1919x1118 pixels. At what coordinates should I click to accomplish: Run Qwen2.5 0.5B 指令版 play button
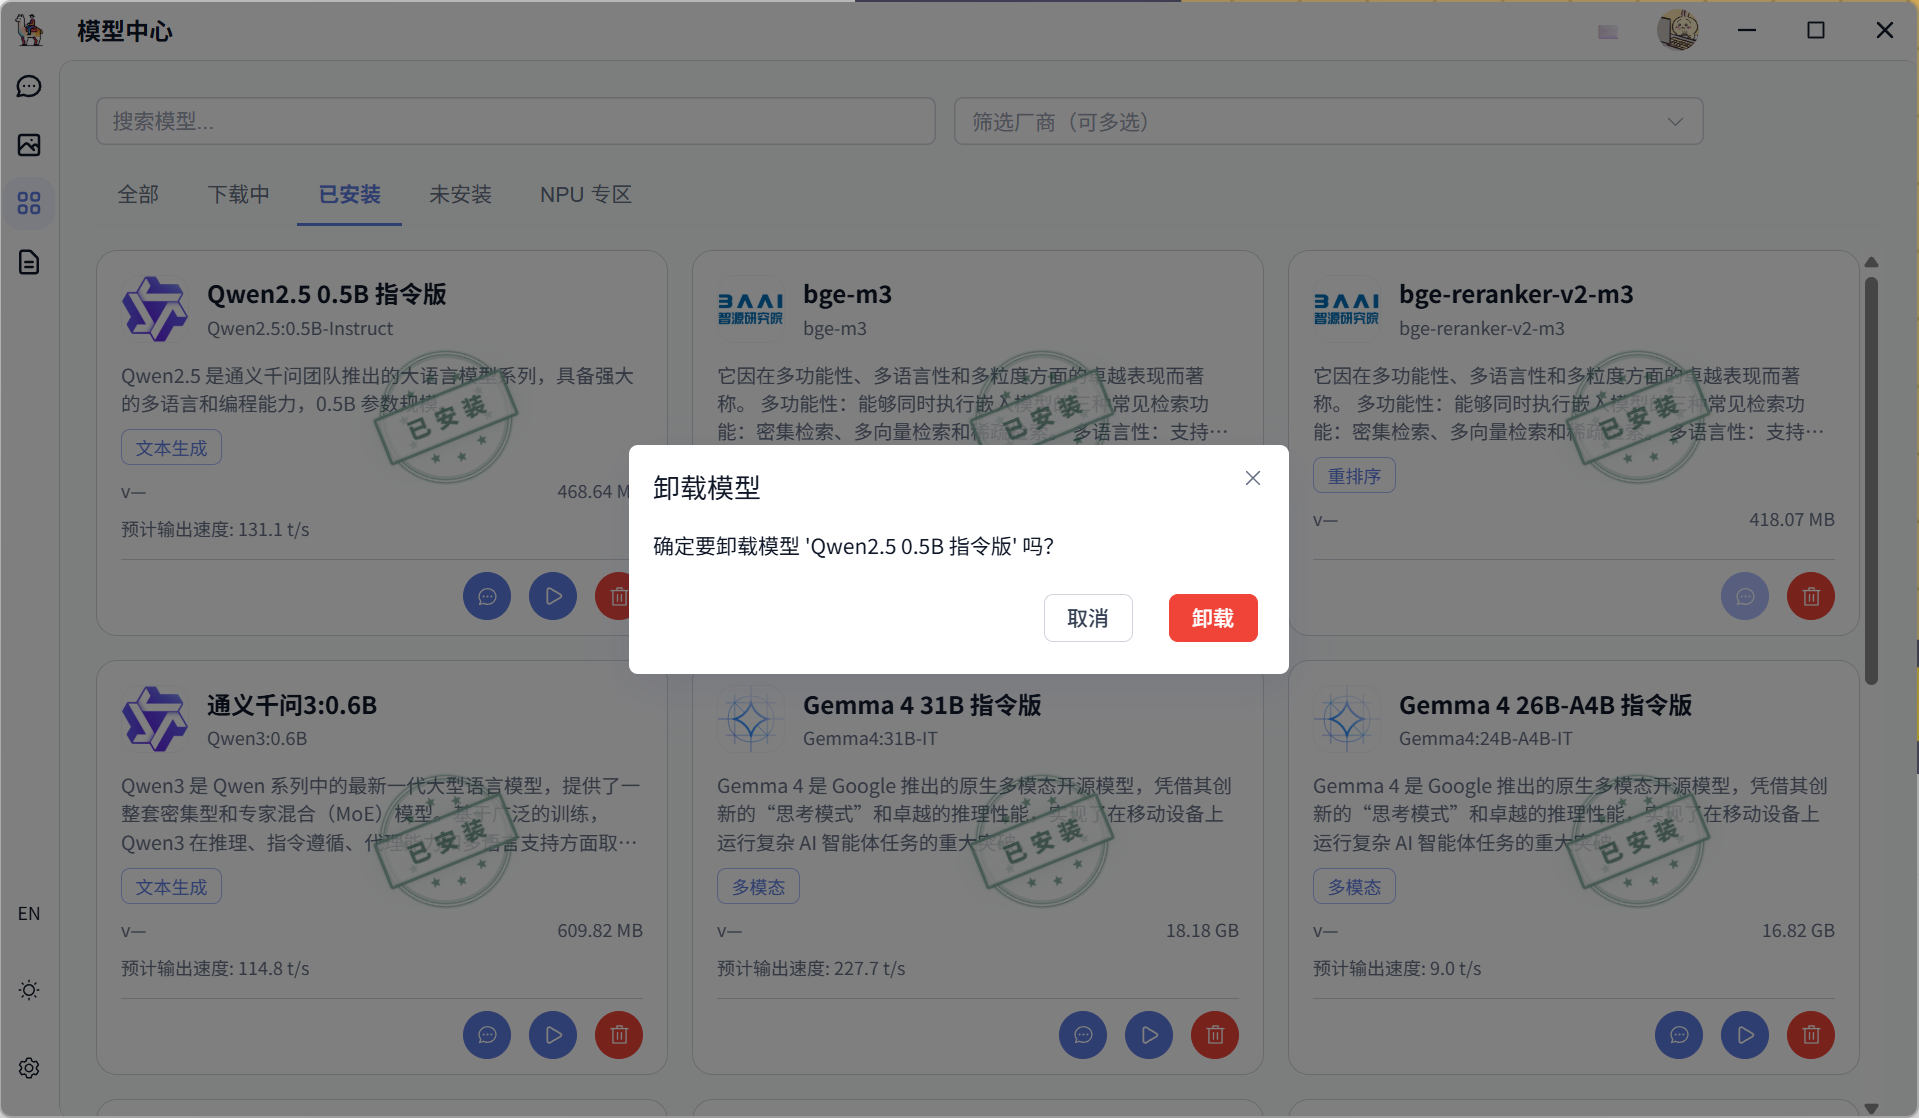click(553, 596)
